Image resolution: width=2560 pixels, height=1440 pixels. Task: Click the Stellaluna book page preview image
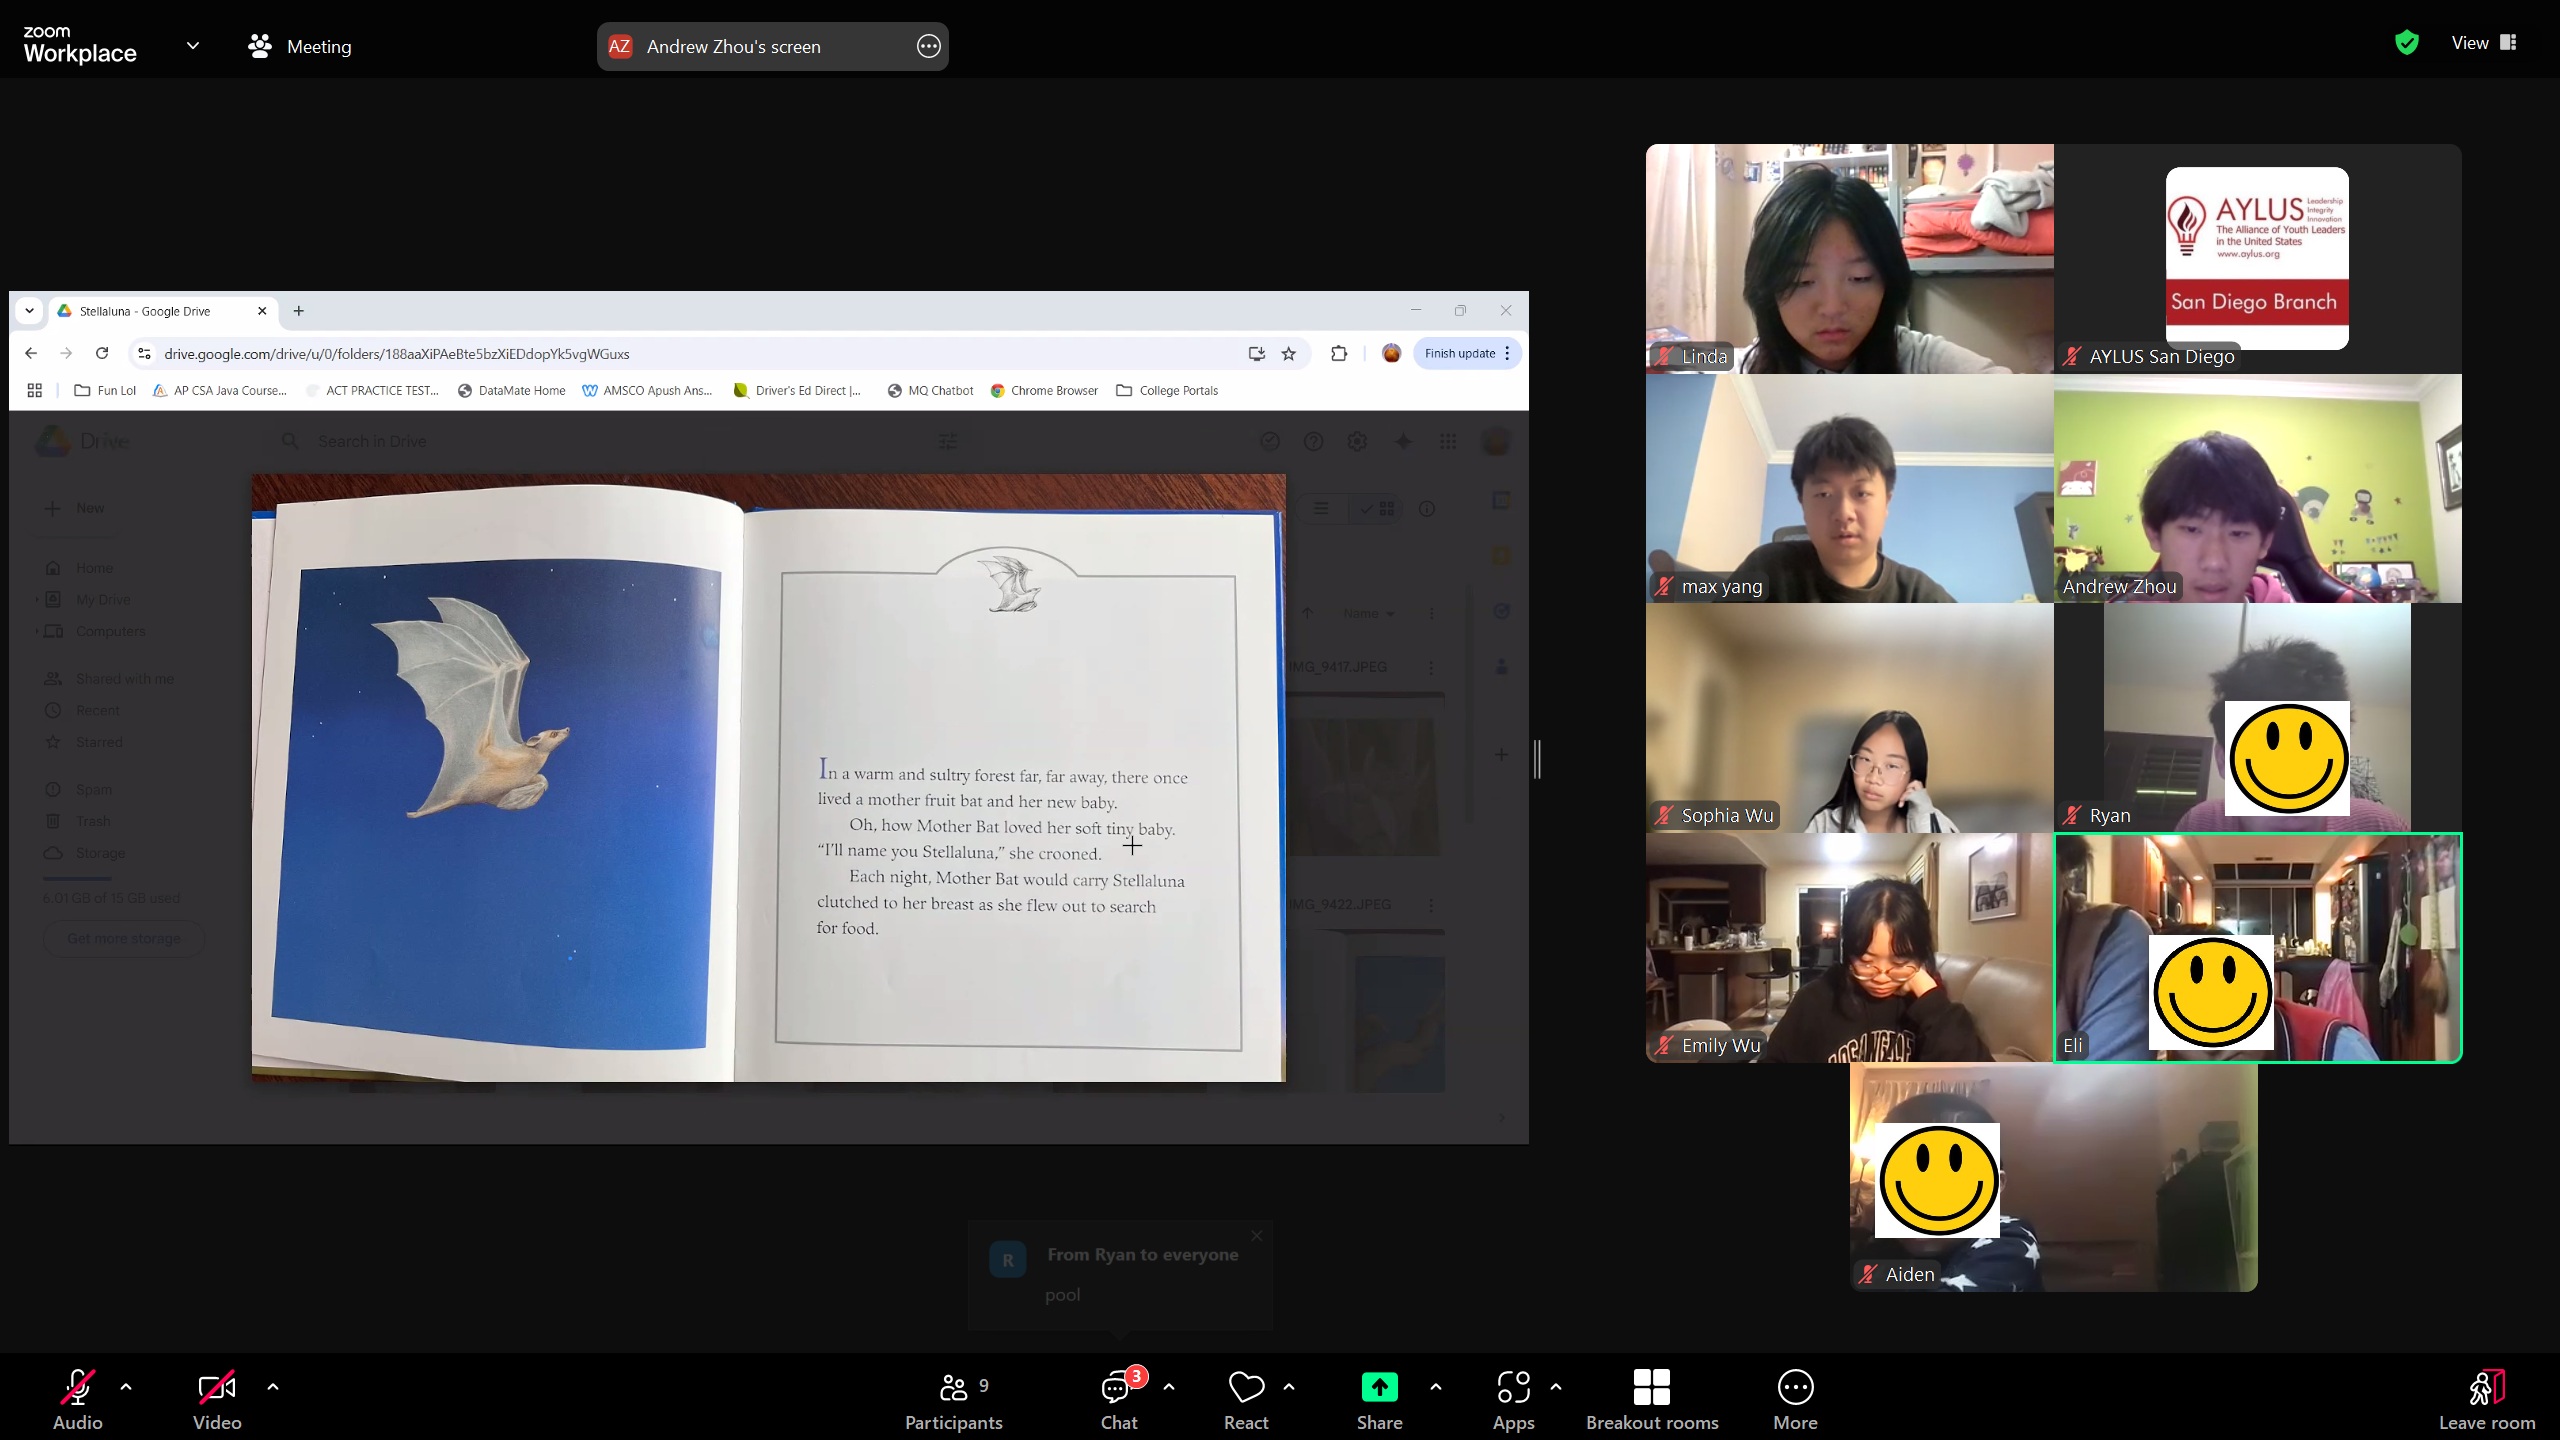click(768, 778)
